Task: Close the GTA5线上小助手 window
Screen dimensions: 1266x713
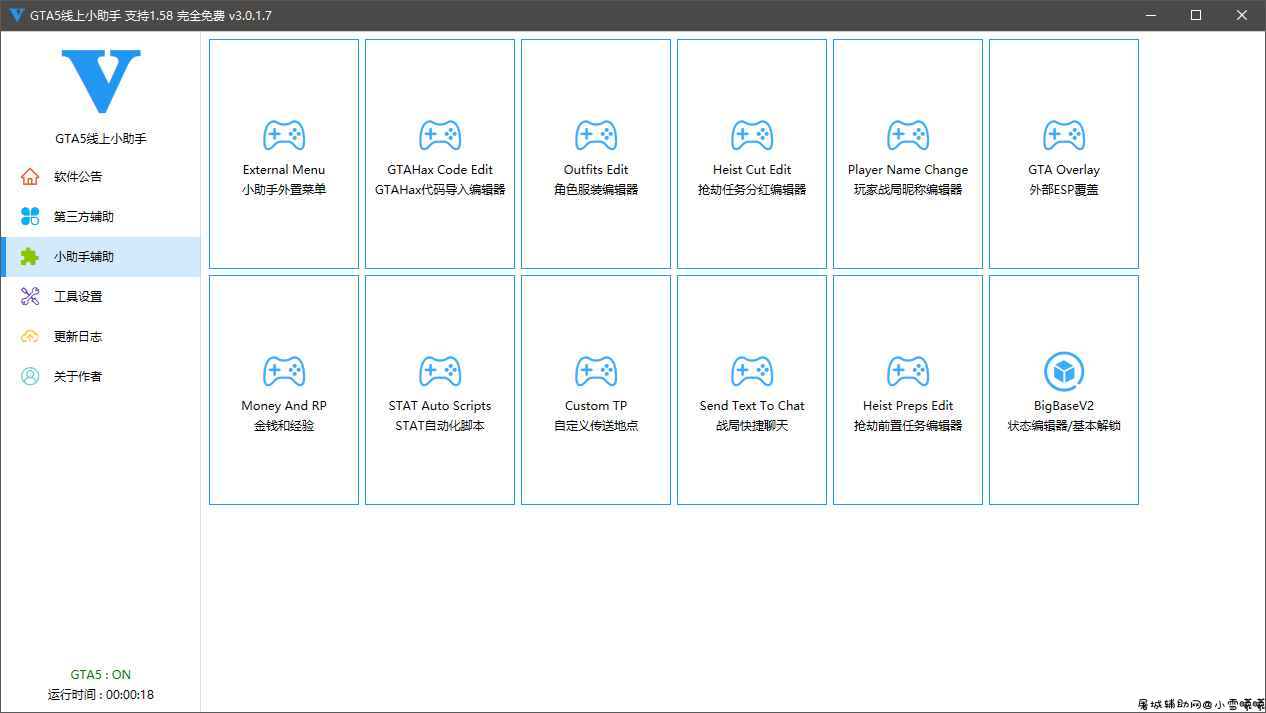Action: pos(1242,15)
